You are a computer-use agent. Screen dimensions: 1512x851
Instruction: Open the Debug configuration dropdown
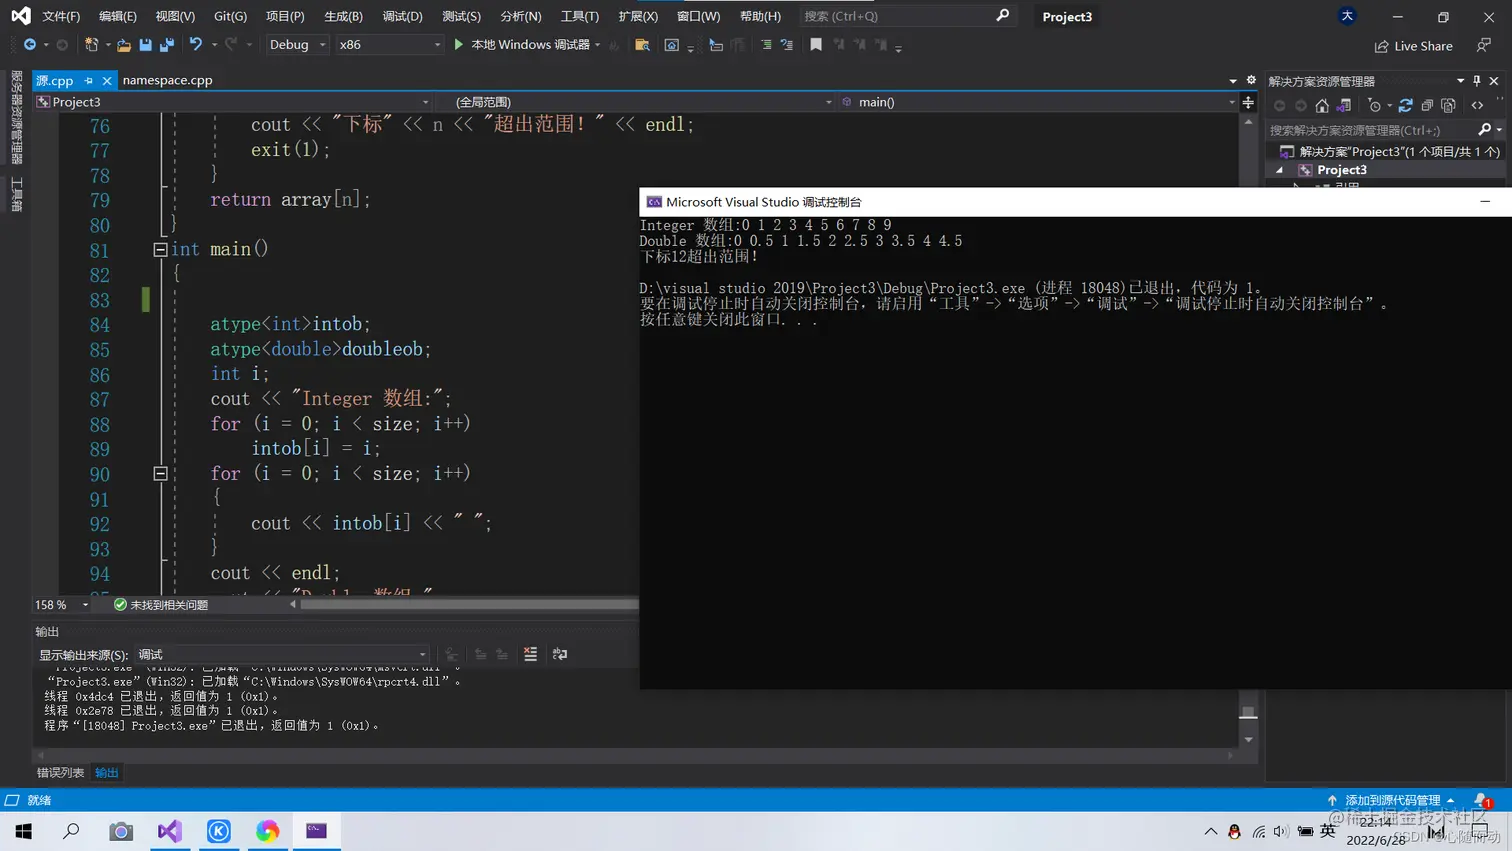pyautogui.click(x=297, y=45)
